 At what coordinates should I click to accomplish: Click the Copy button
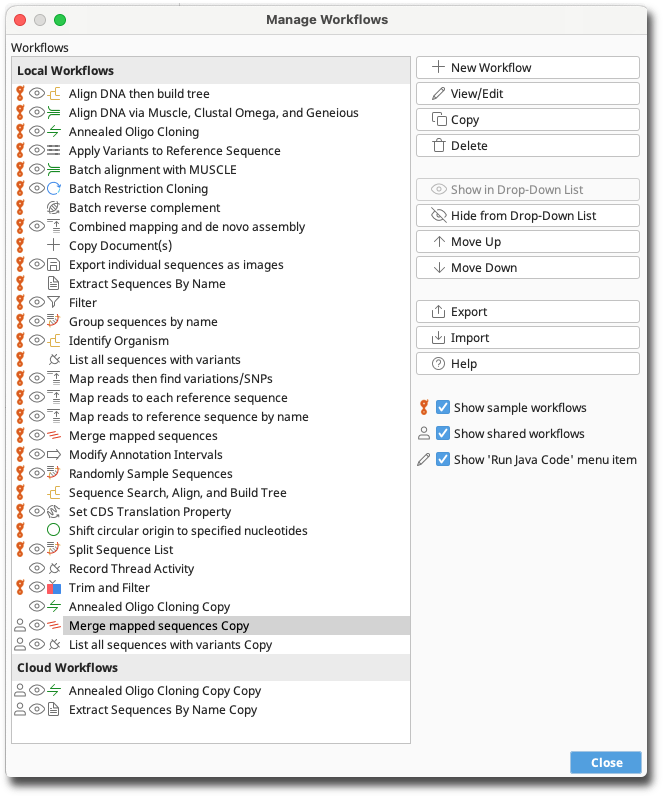[x=527, y=119]
